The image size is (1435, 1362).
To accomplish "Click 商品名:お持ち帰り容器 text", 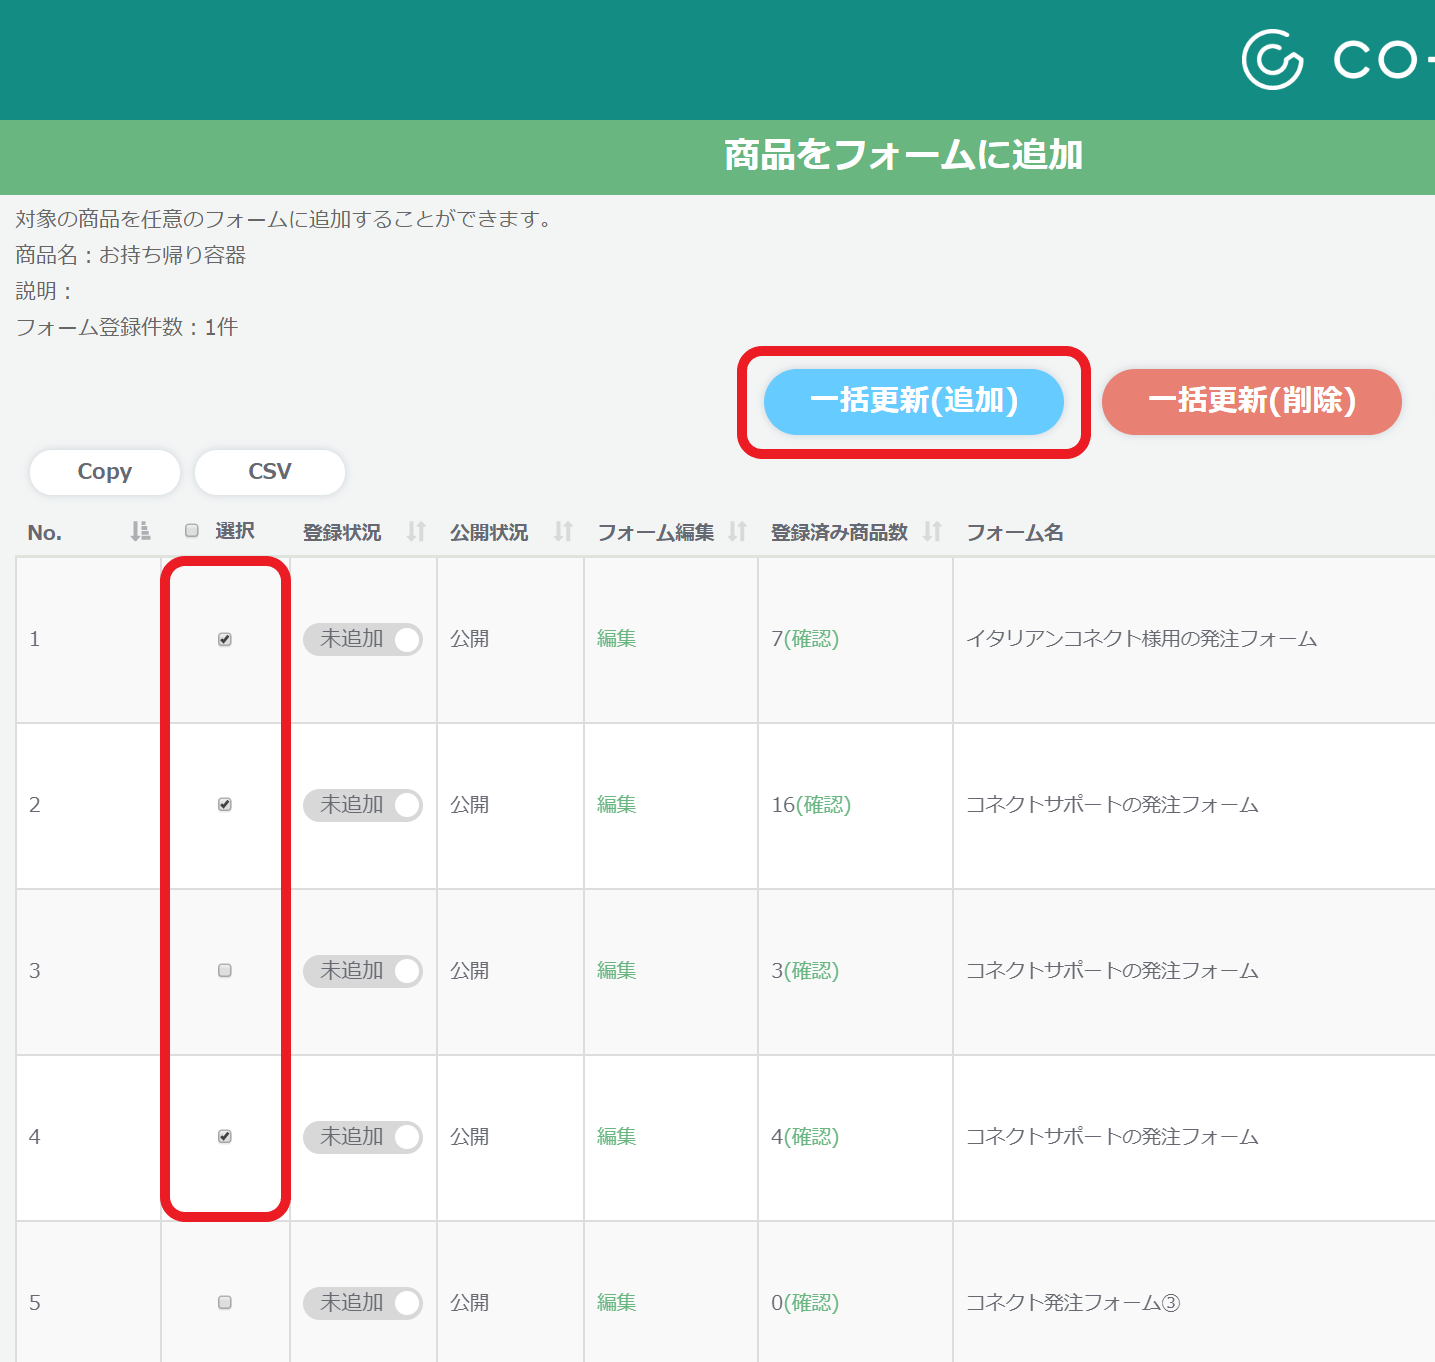I will point(130,255).
